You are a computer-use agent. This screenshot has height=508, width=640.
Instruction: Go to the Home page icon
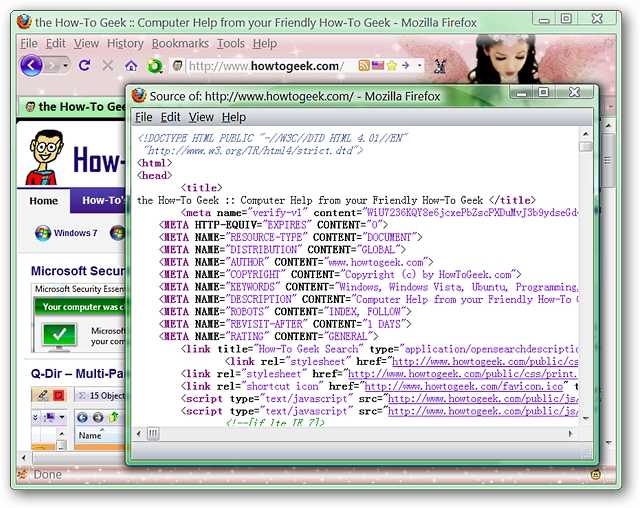tap(131, 66)
